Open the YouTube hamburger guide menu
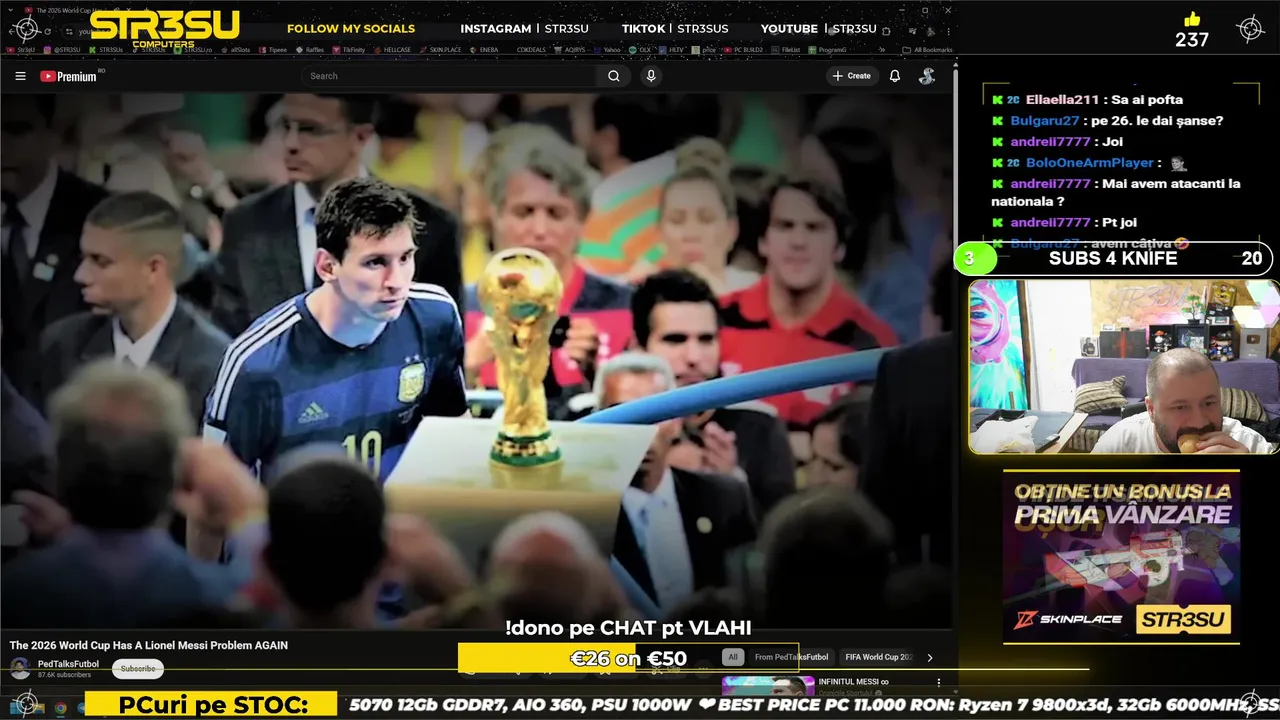 tap(20, 76)
